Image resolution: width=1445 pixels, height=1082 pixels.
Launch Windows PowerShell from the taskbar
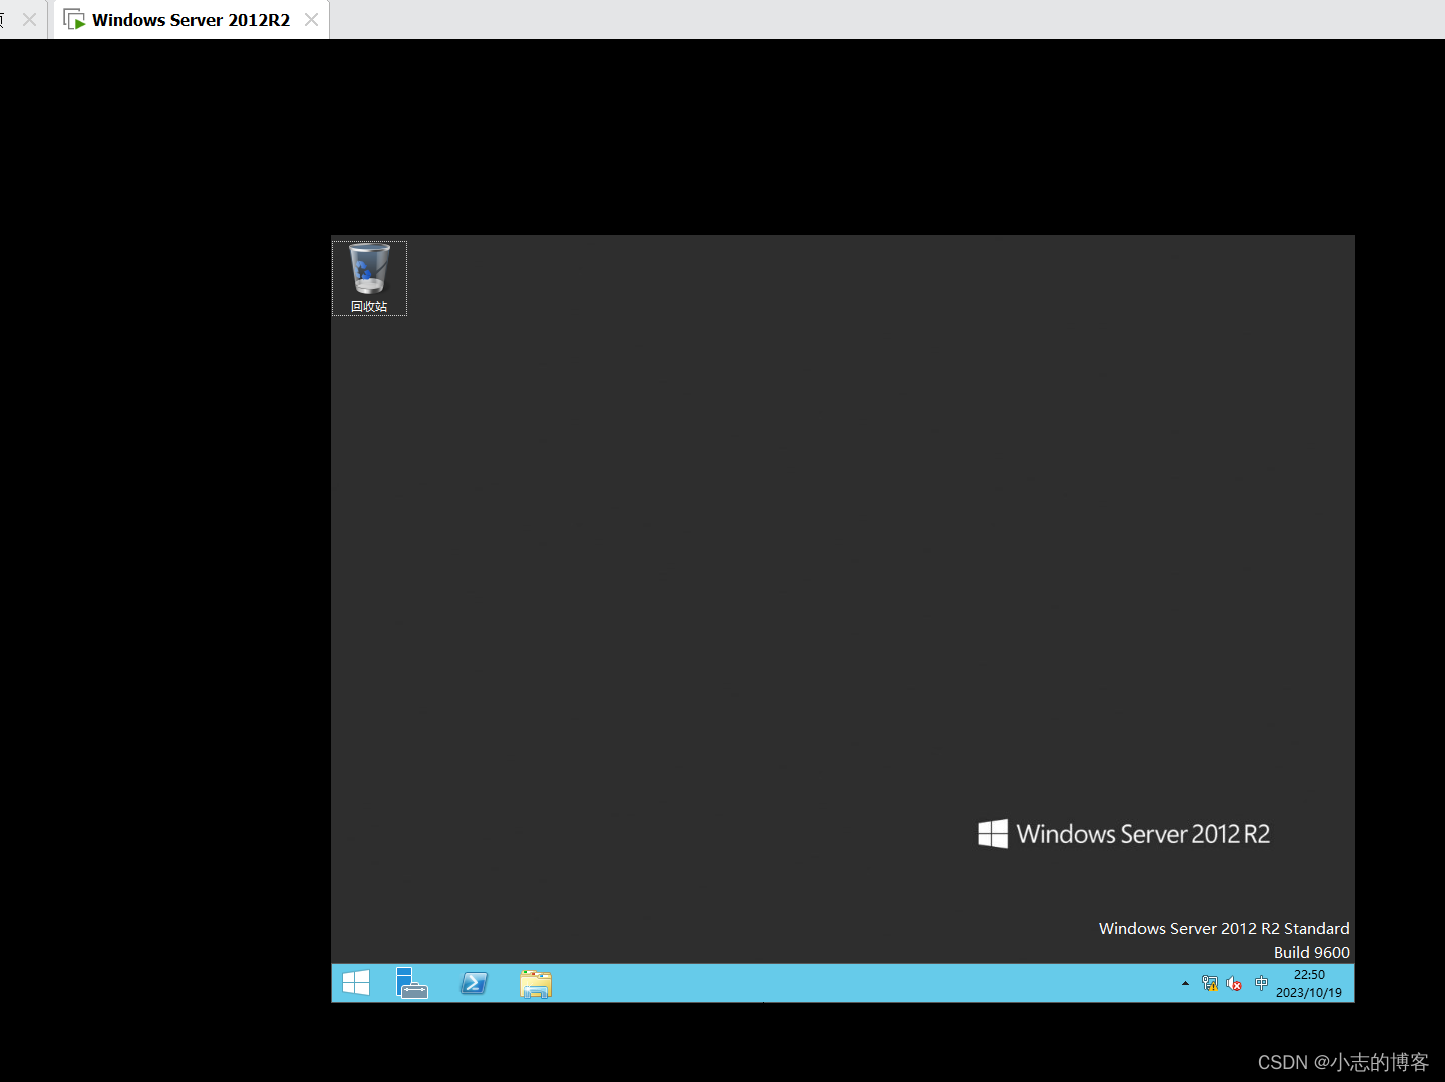click(x=474, y=983)
